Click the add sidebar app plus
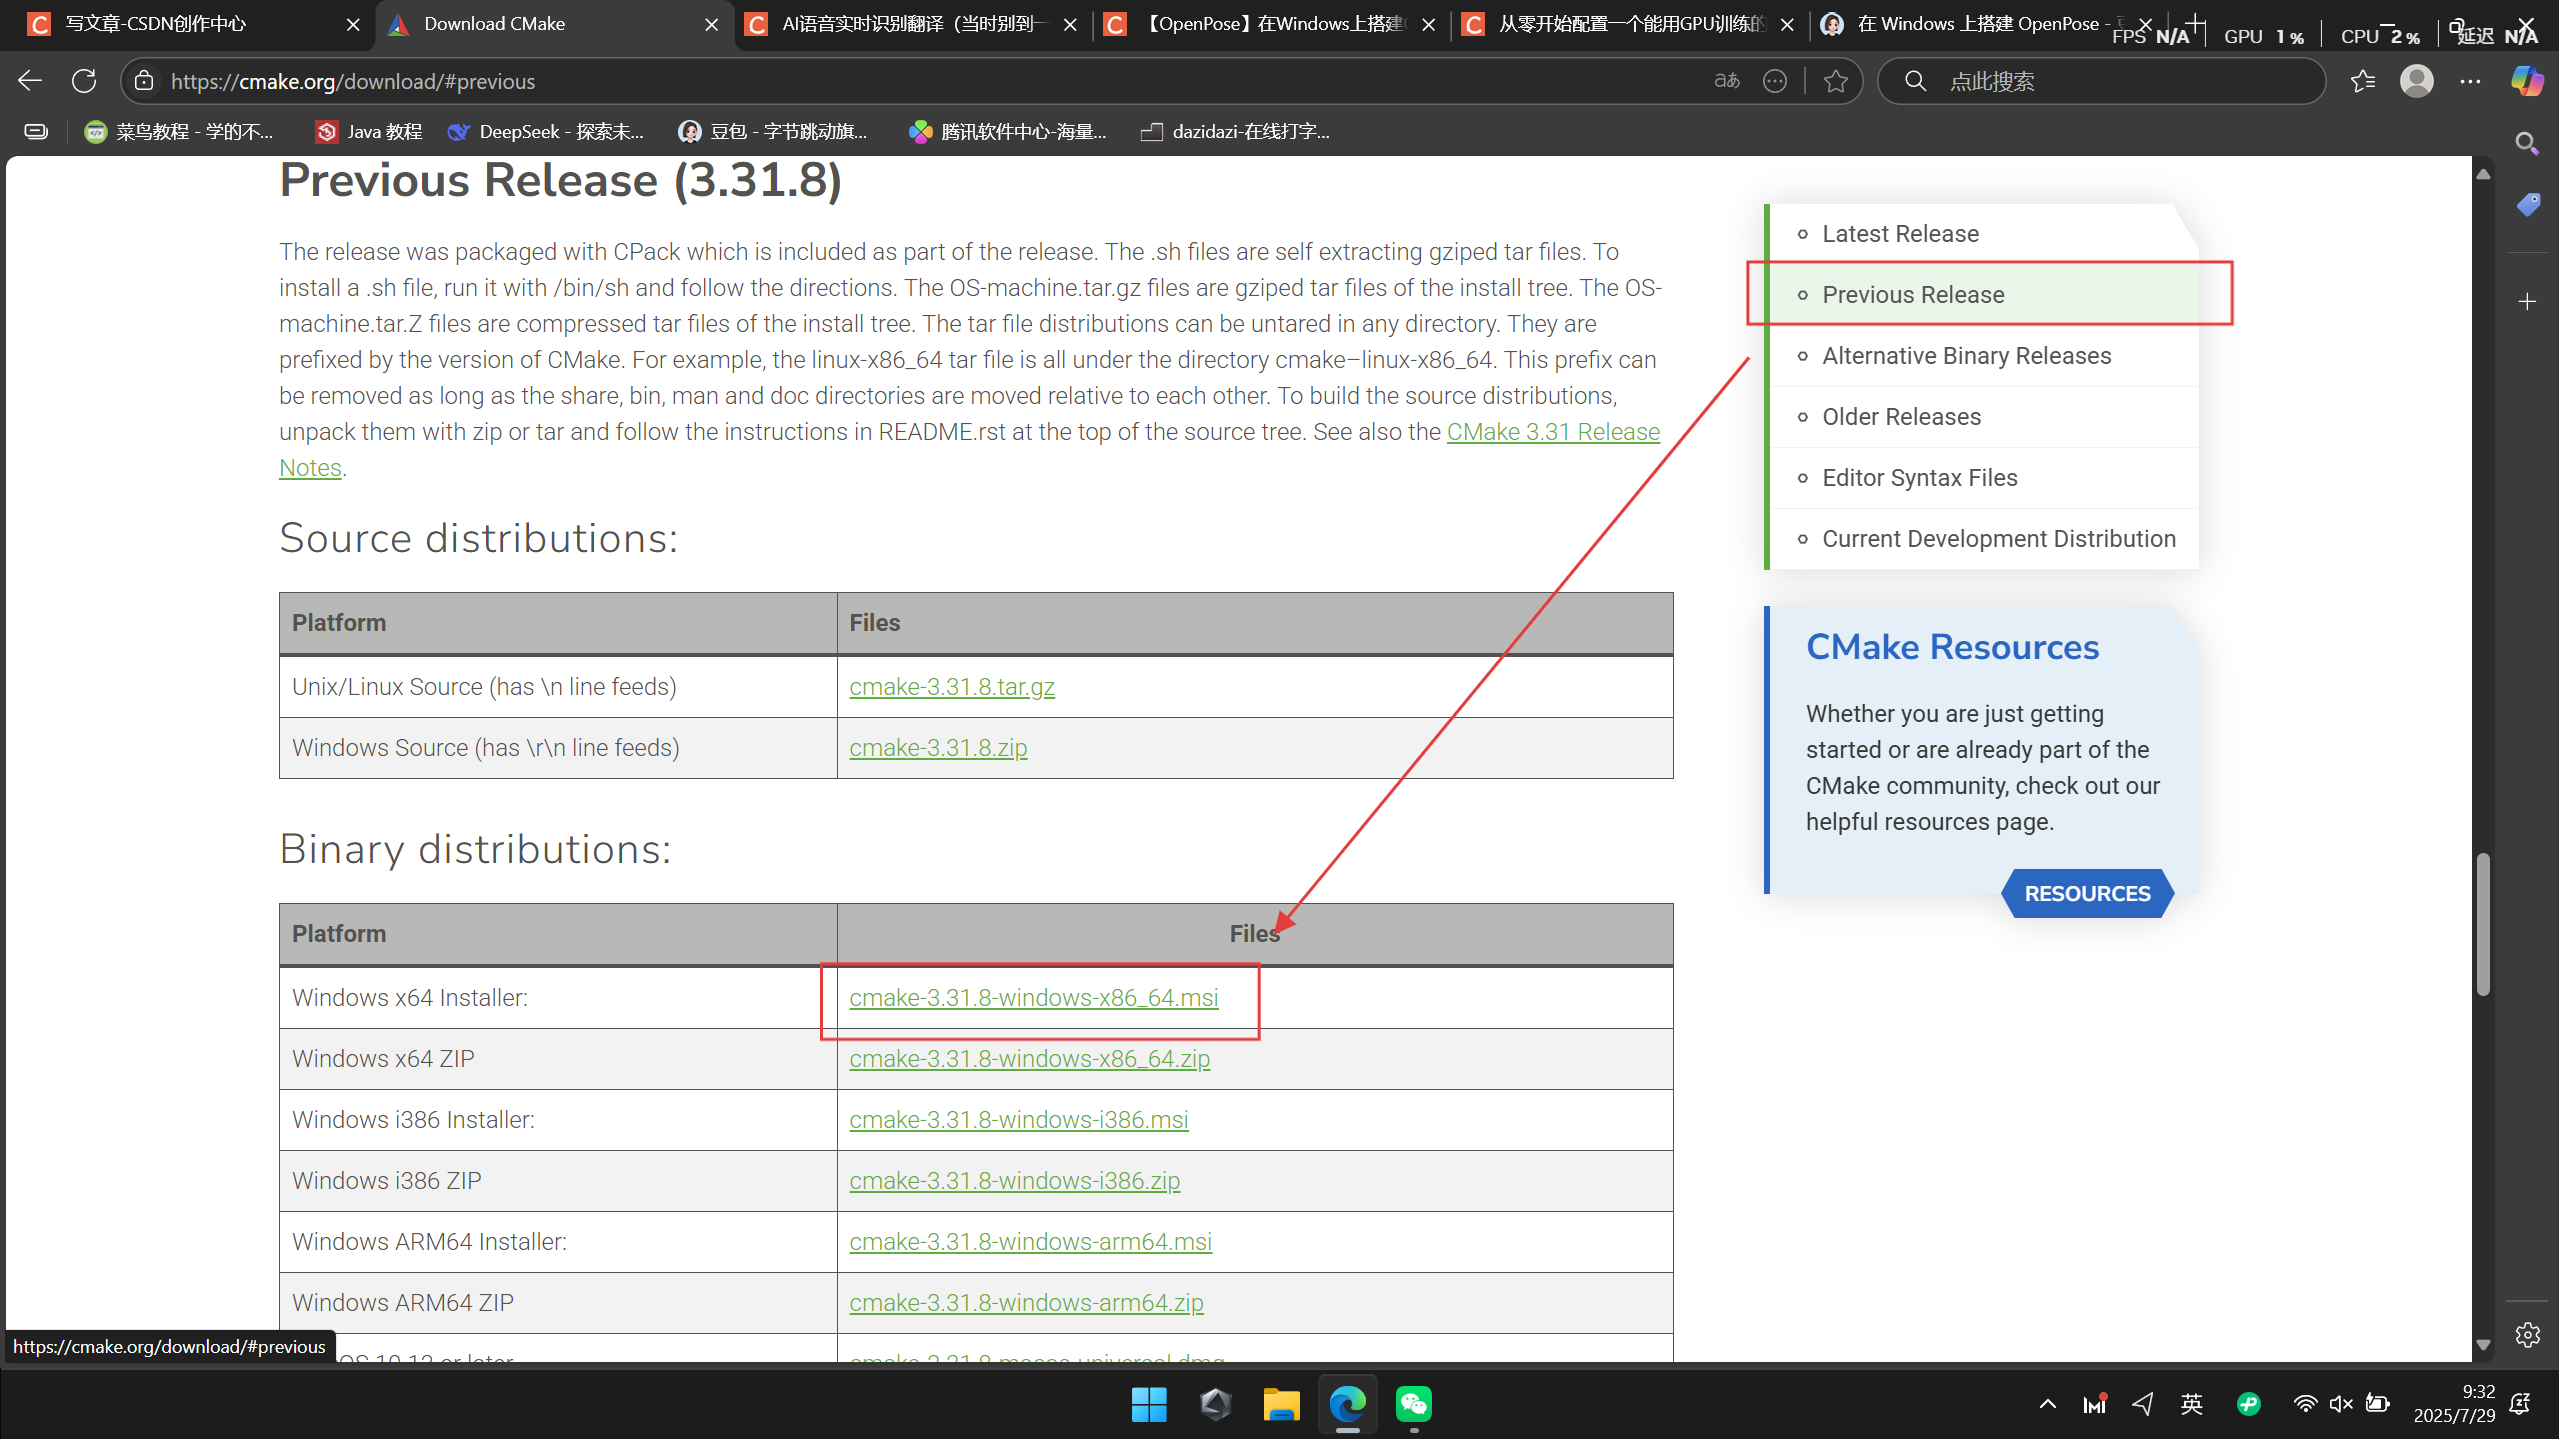 coord(2527,302)
